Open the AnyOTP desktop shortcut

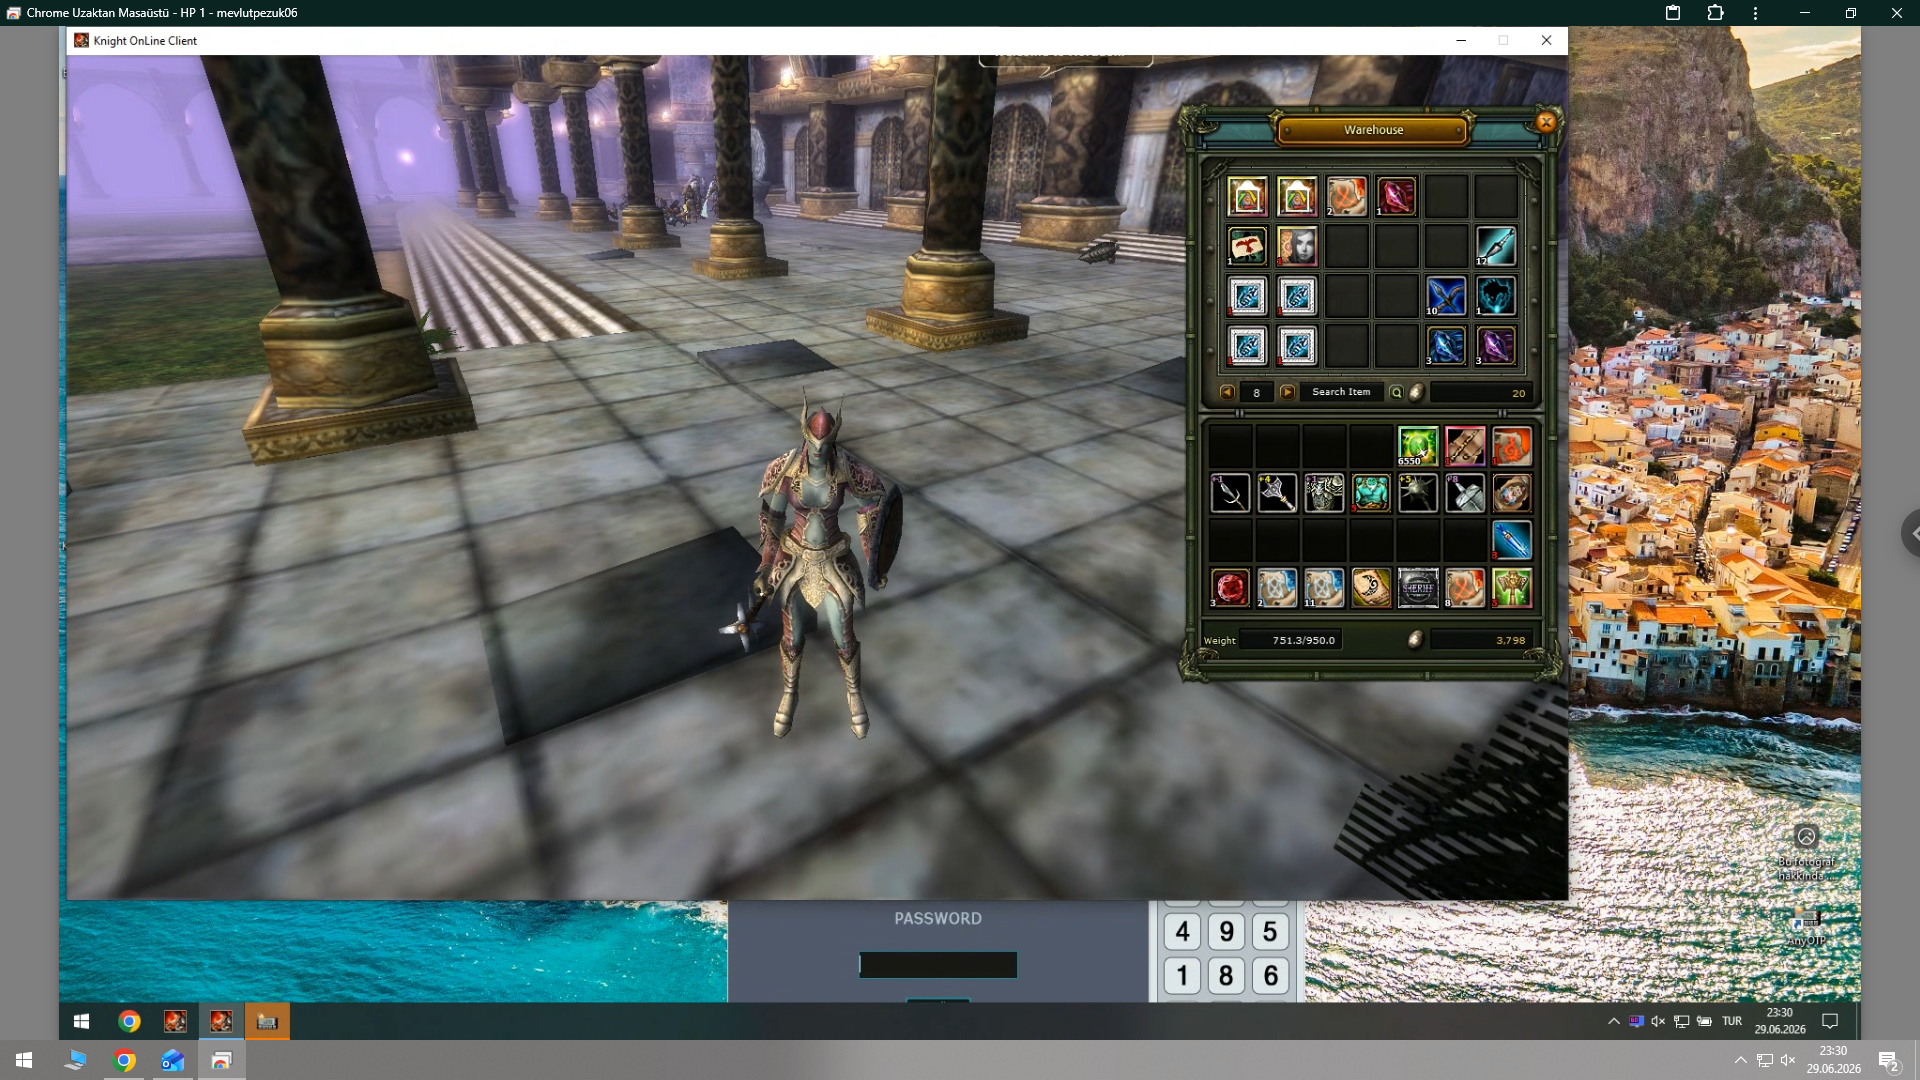pyautogui.click(x=1806, y=927)
